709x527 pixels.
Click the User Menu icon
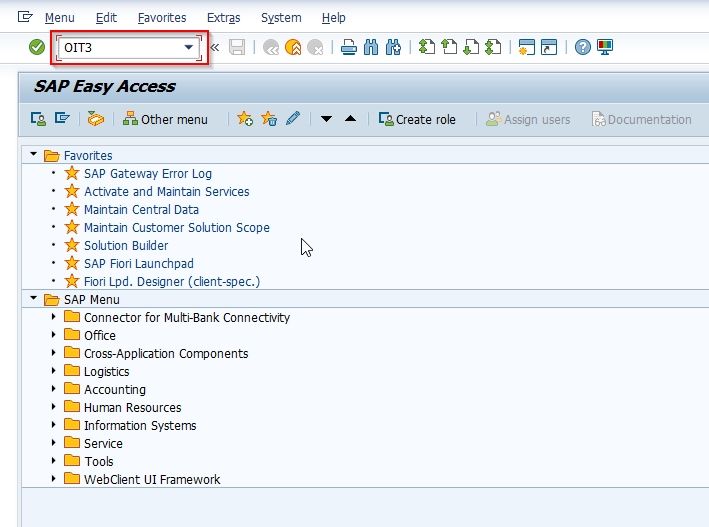(x=38, y=119)
